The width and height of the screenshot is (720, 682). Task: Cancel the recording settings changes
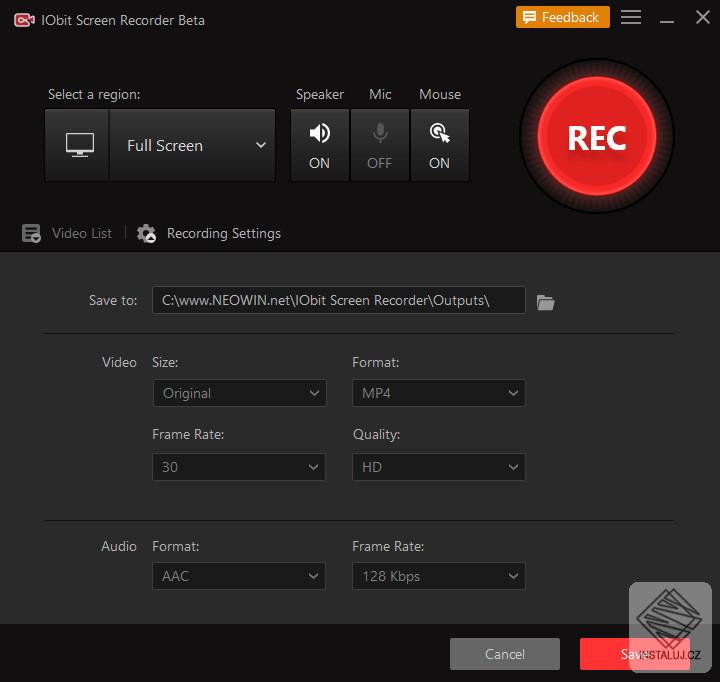(x=505, y=654)
